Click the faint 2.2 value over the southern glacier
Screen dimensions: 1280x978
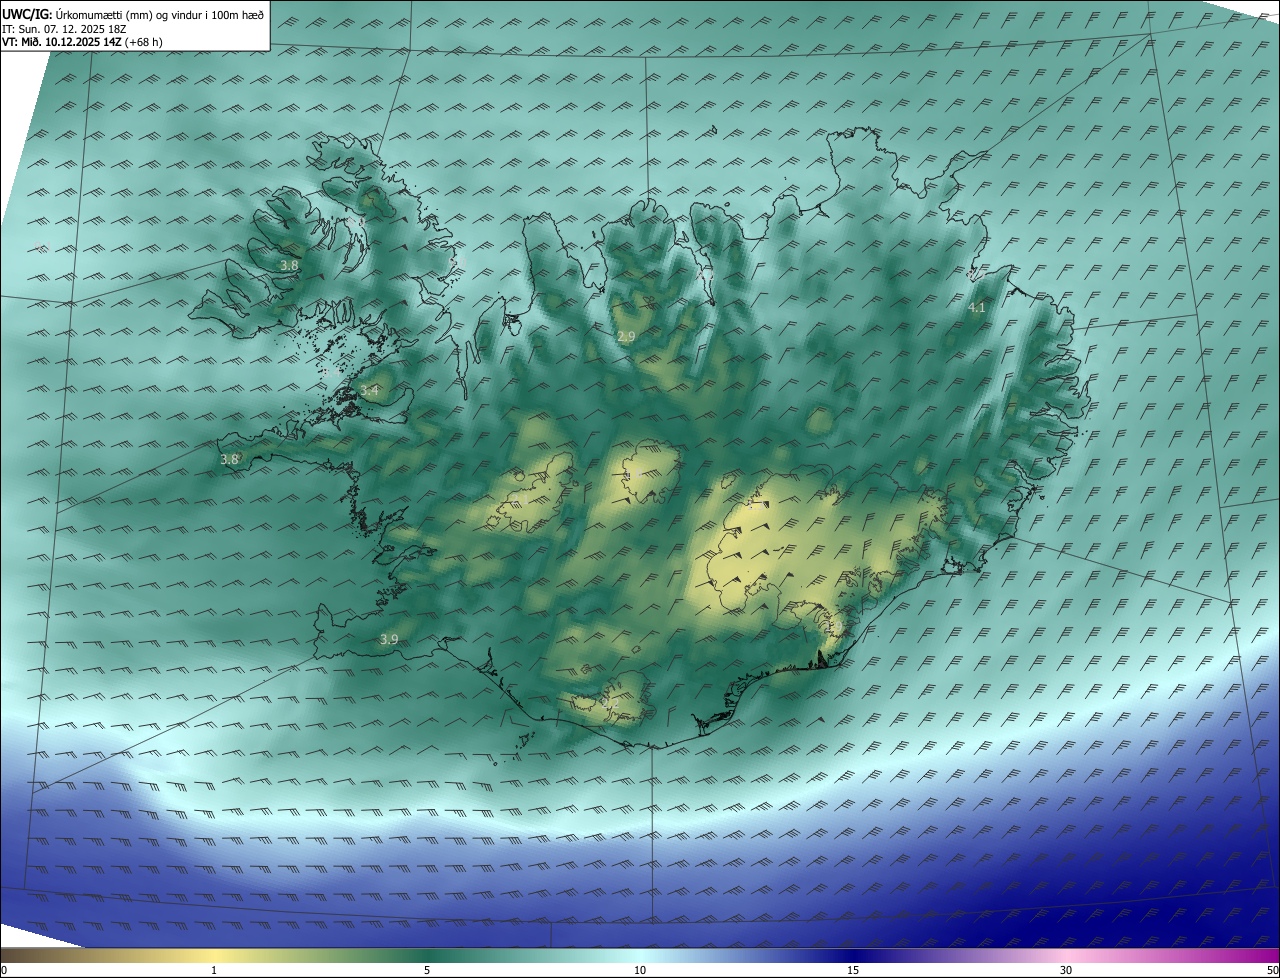[612, 704]
